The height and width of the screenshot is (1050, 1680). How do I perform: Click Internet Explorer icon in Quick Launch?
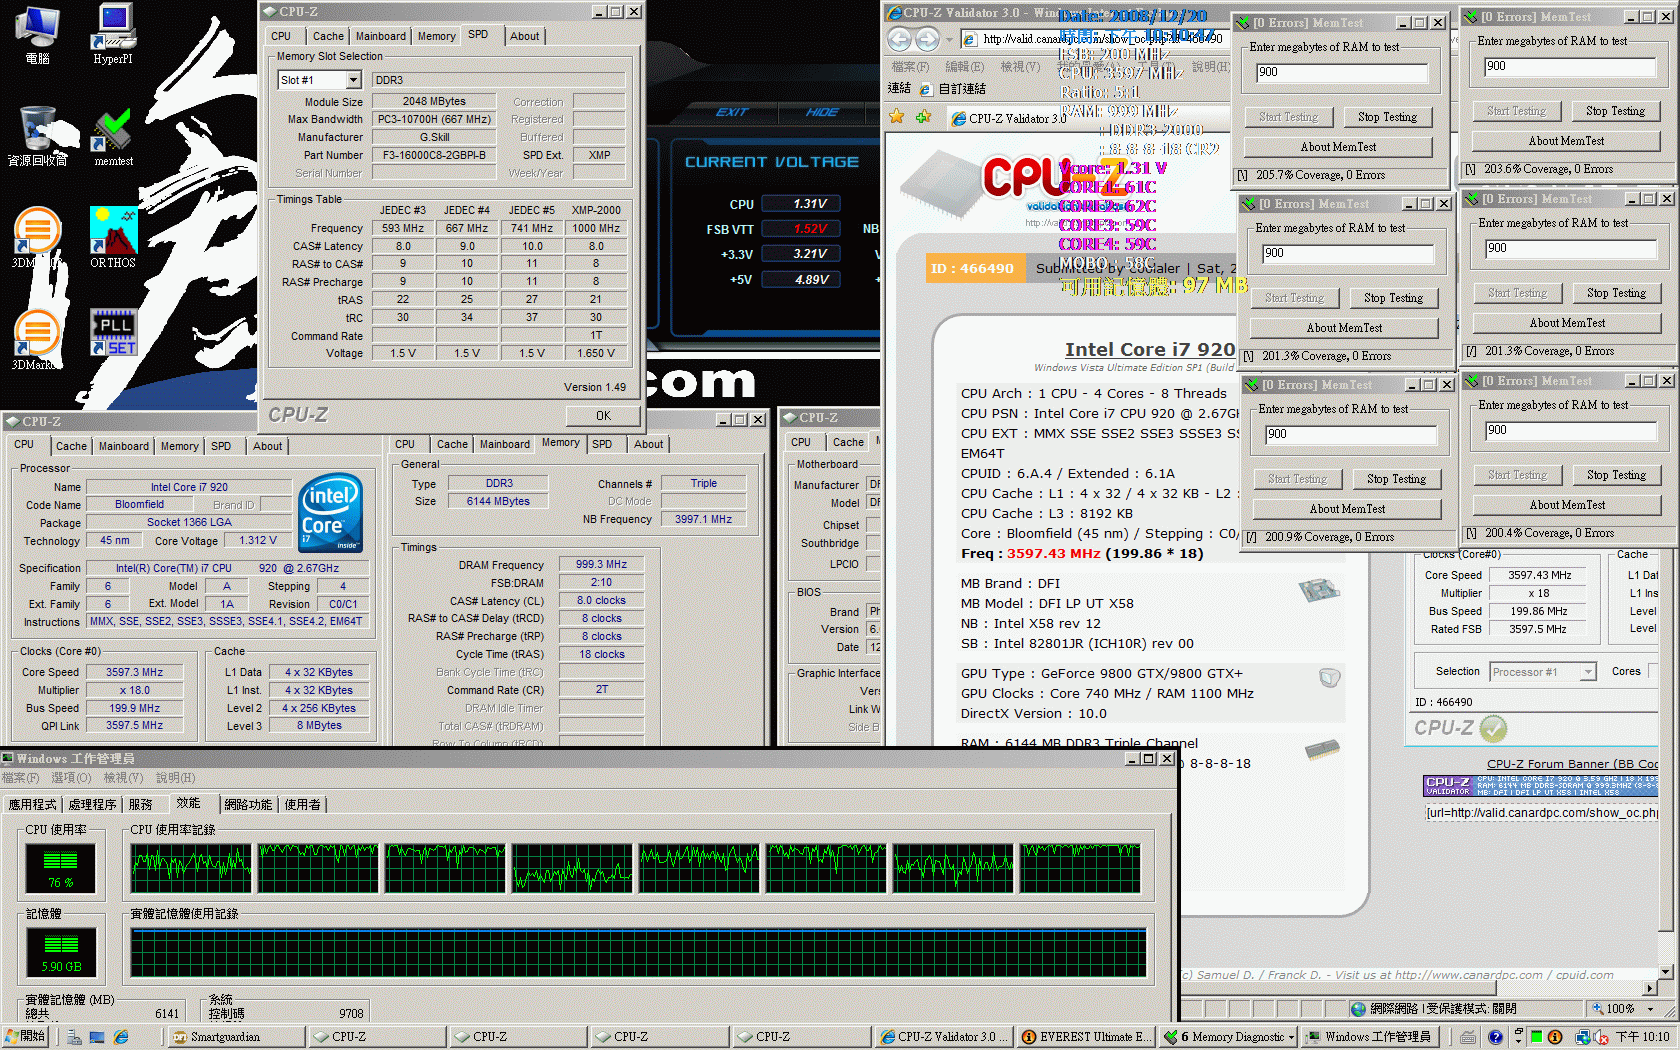(121, 1037)
